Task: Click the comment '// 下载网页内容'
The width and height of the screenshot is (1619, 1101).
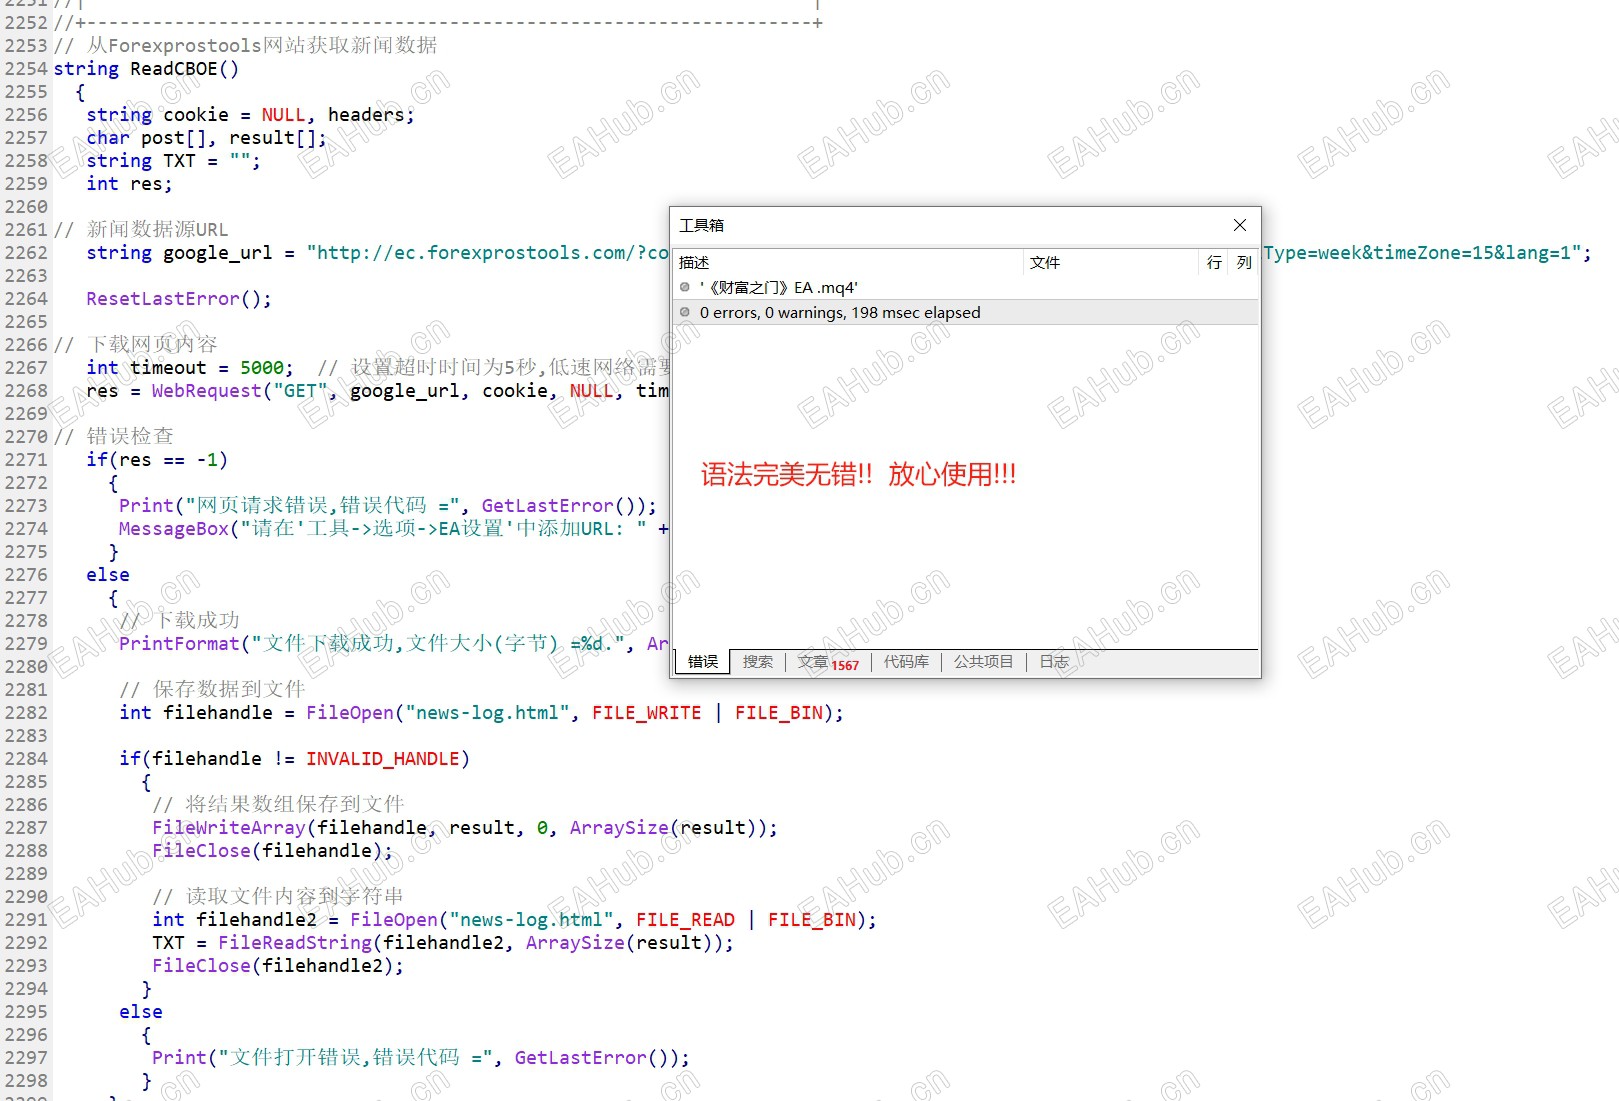Action: point(136,344)
